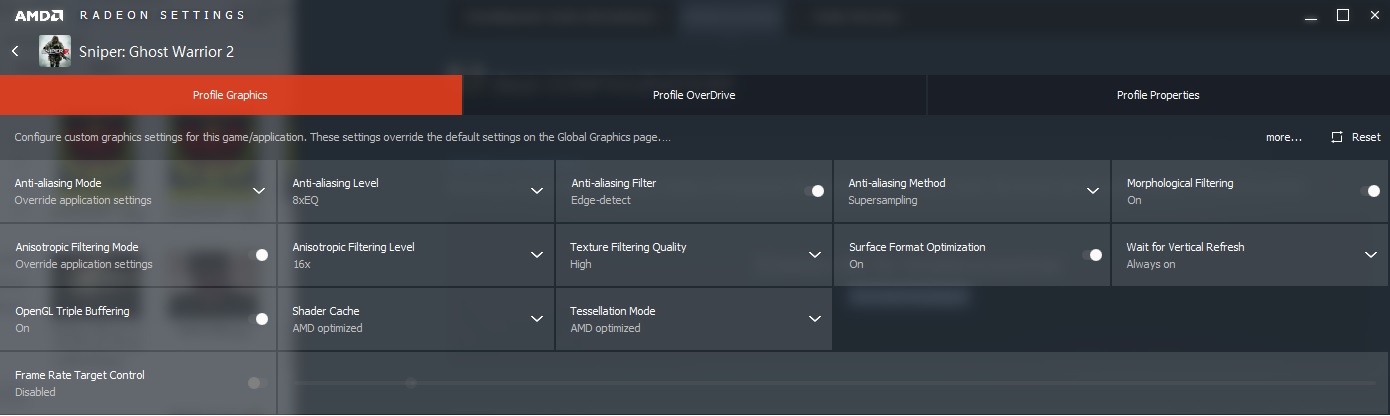
Task: Disable OpenGL Triple Buffering
Action: pos(258,319)
